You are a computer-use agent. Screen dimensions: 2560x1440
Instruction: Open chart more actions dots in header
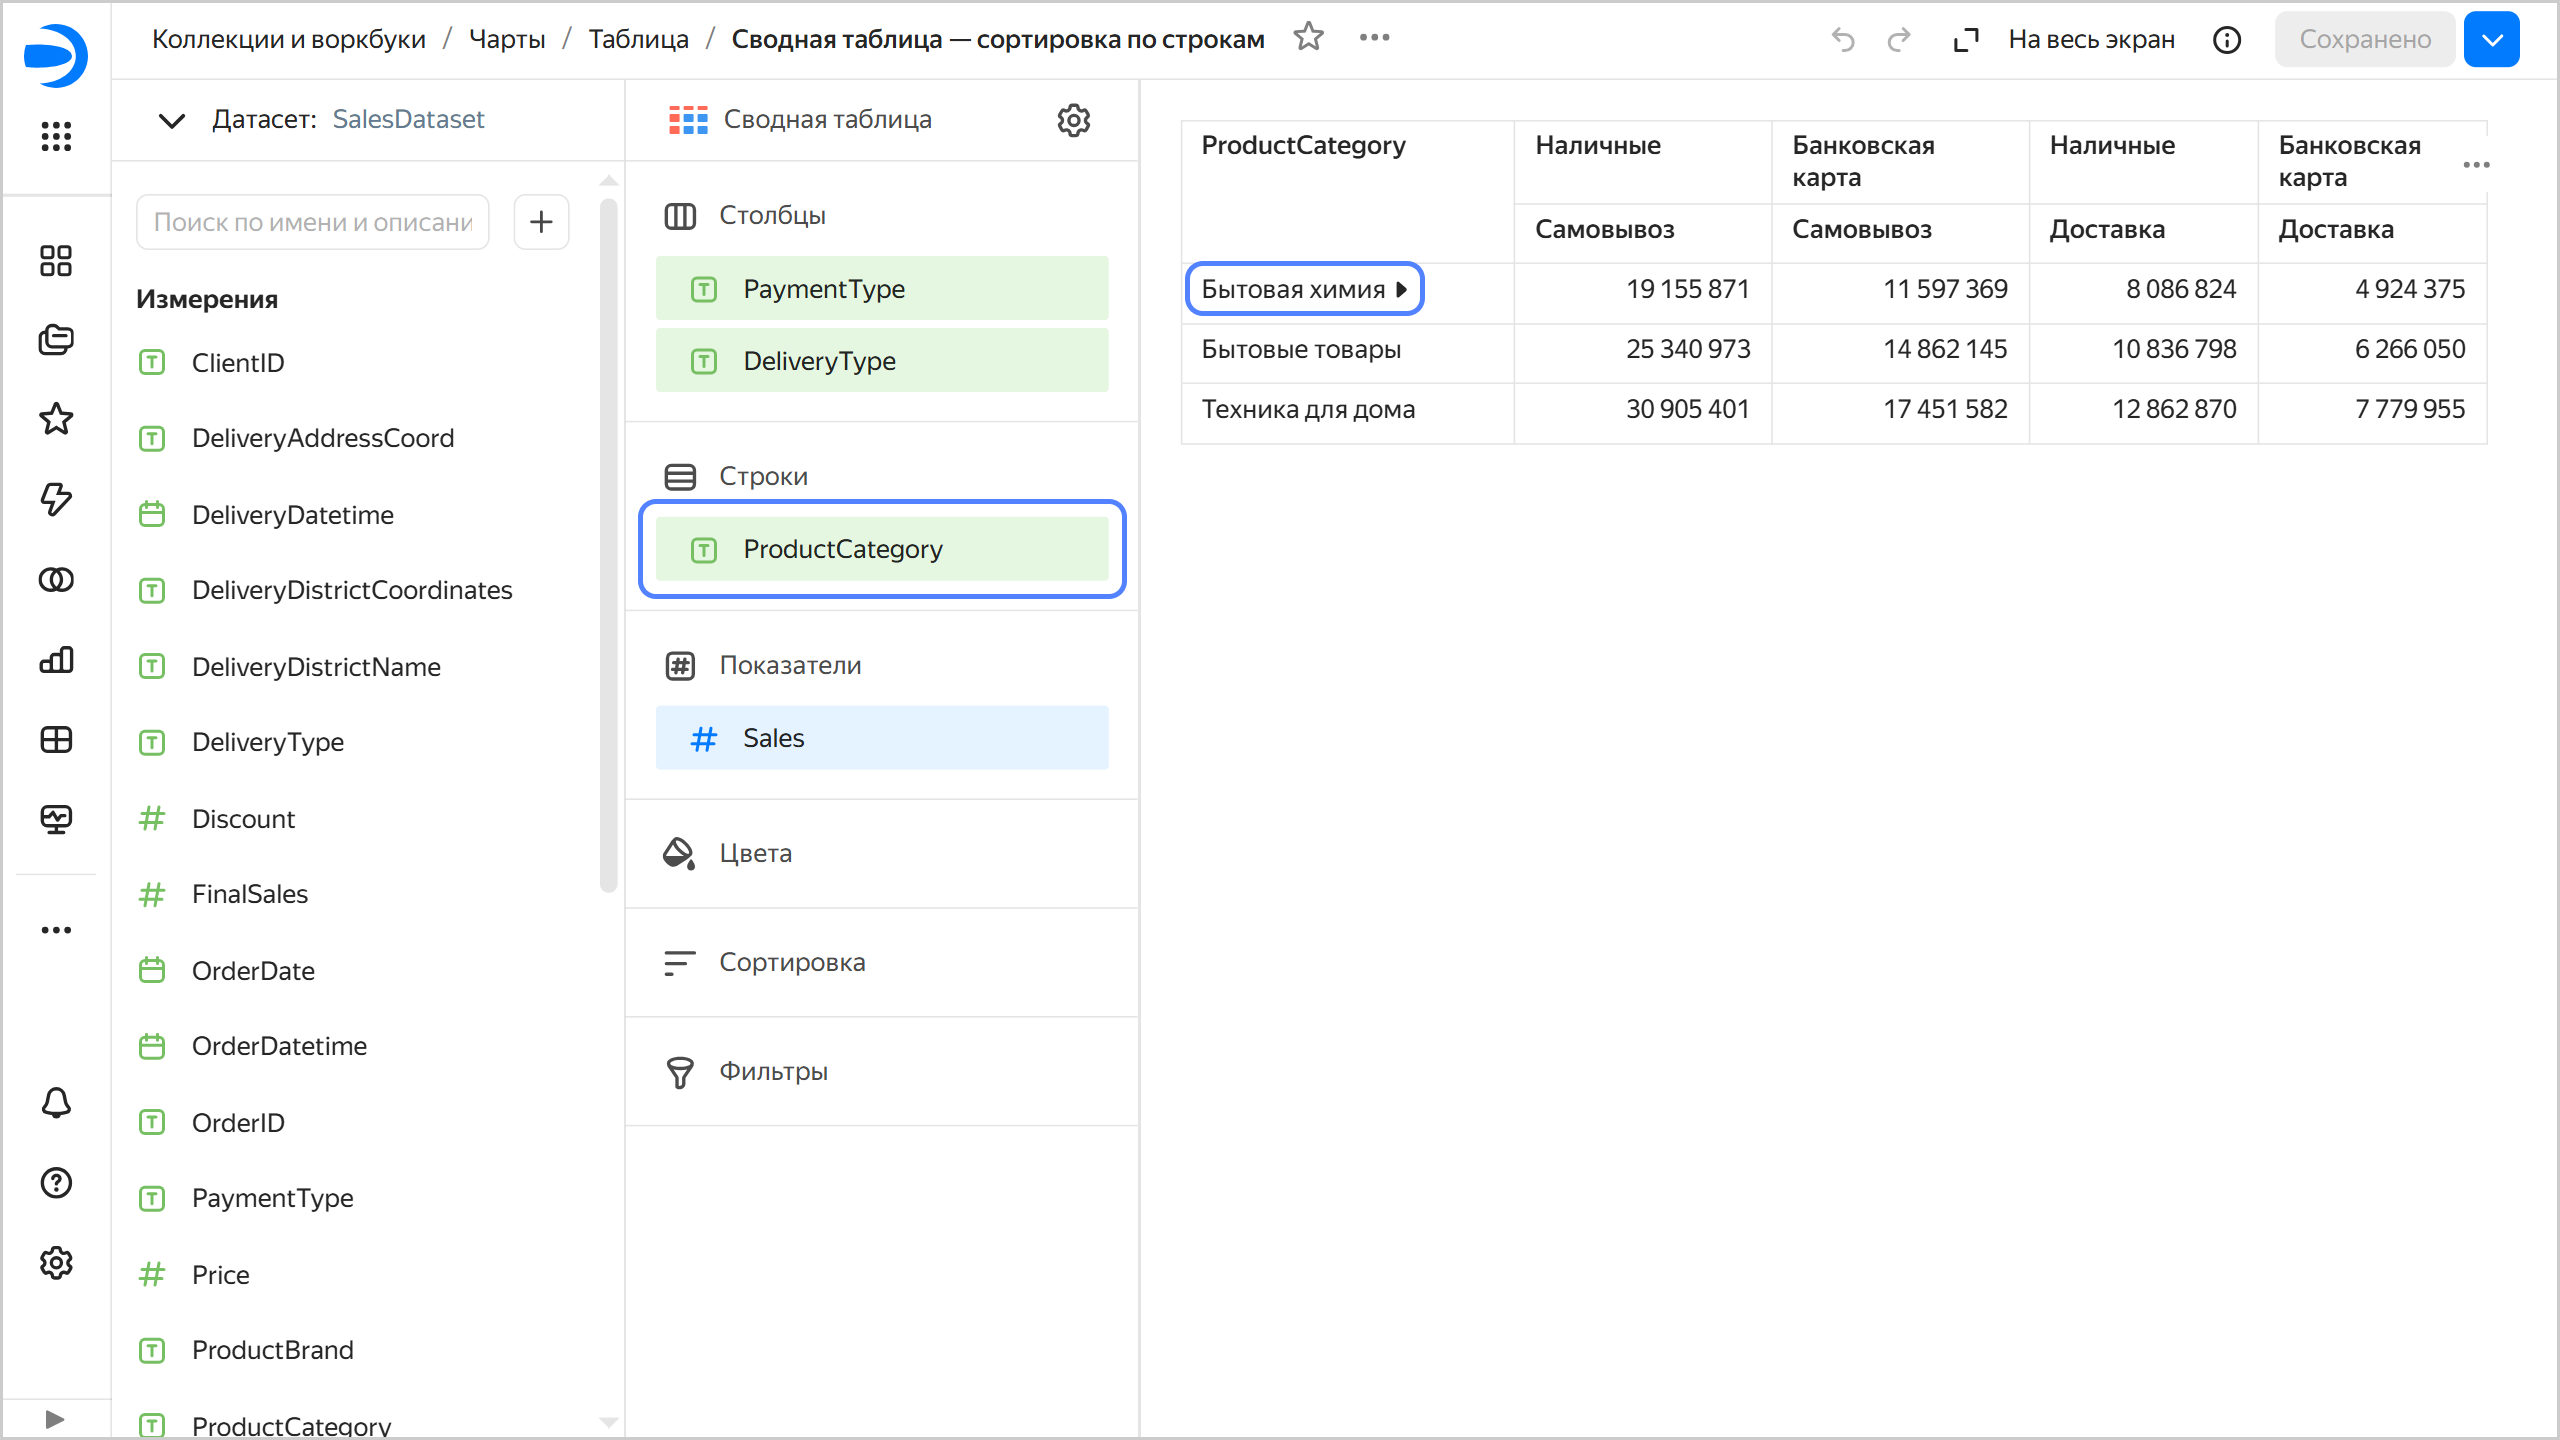click(1375, 38)
